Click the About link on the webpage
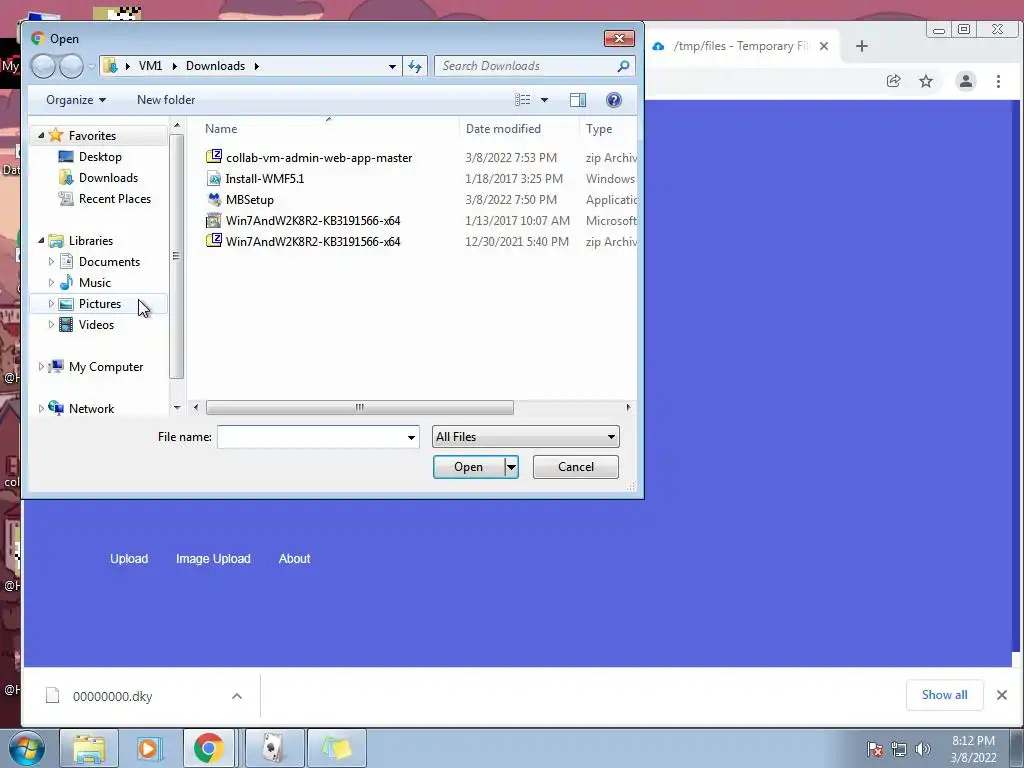Viewport: 1024px width, 768px height. click(x=295, y=558)
